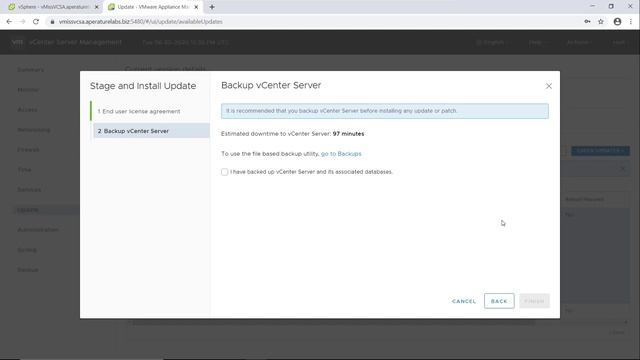Viewport: 640px width, 360px height.
Task: Close the vSphere browser tab
Action: point(97,7)
